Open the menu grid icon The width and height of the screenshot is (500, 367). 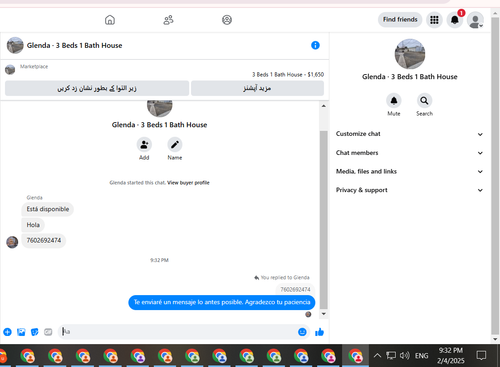click(x=434, y=20)
